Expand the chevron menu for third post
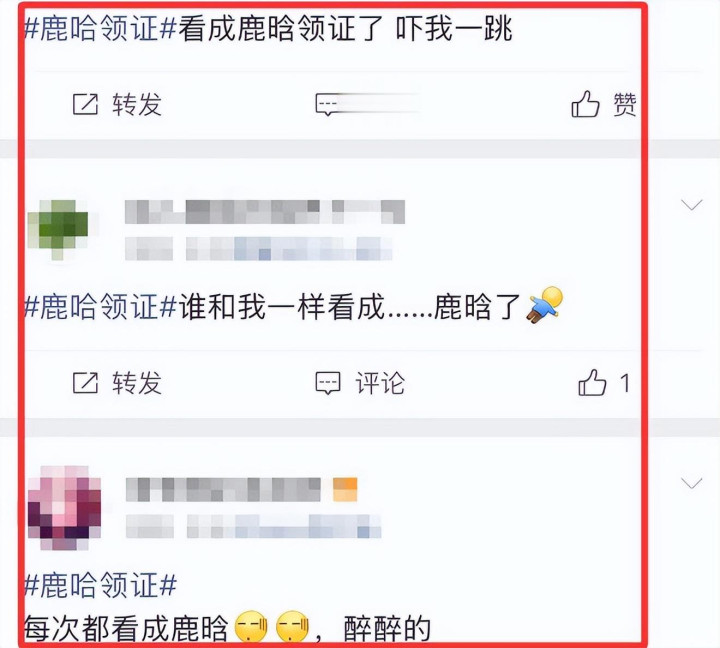The image size is (720, 648). (692, 483)
